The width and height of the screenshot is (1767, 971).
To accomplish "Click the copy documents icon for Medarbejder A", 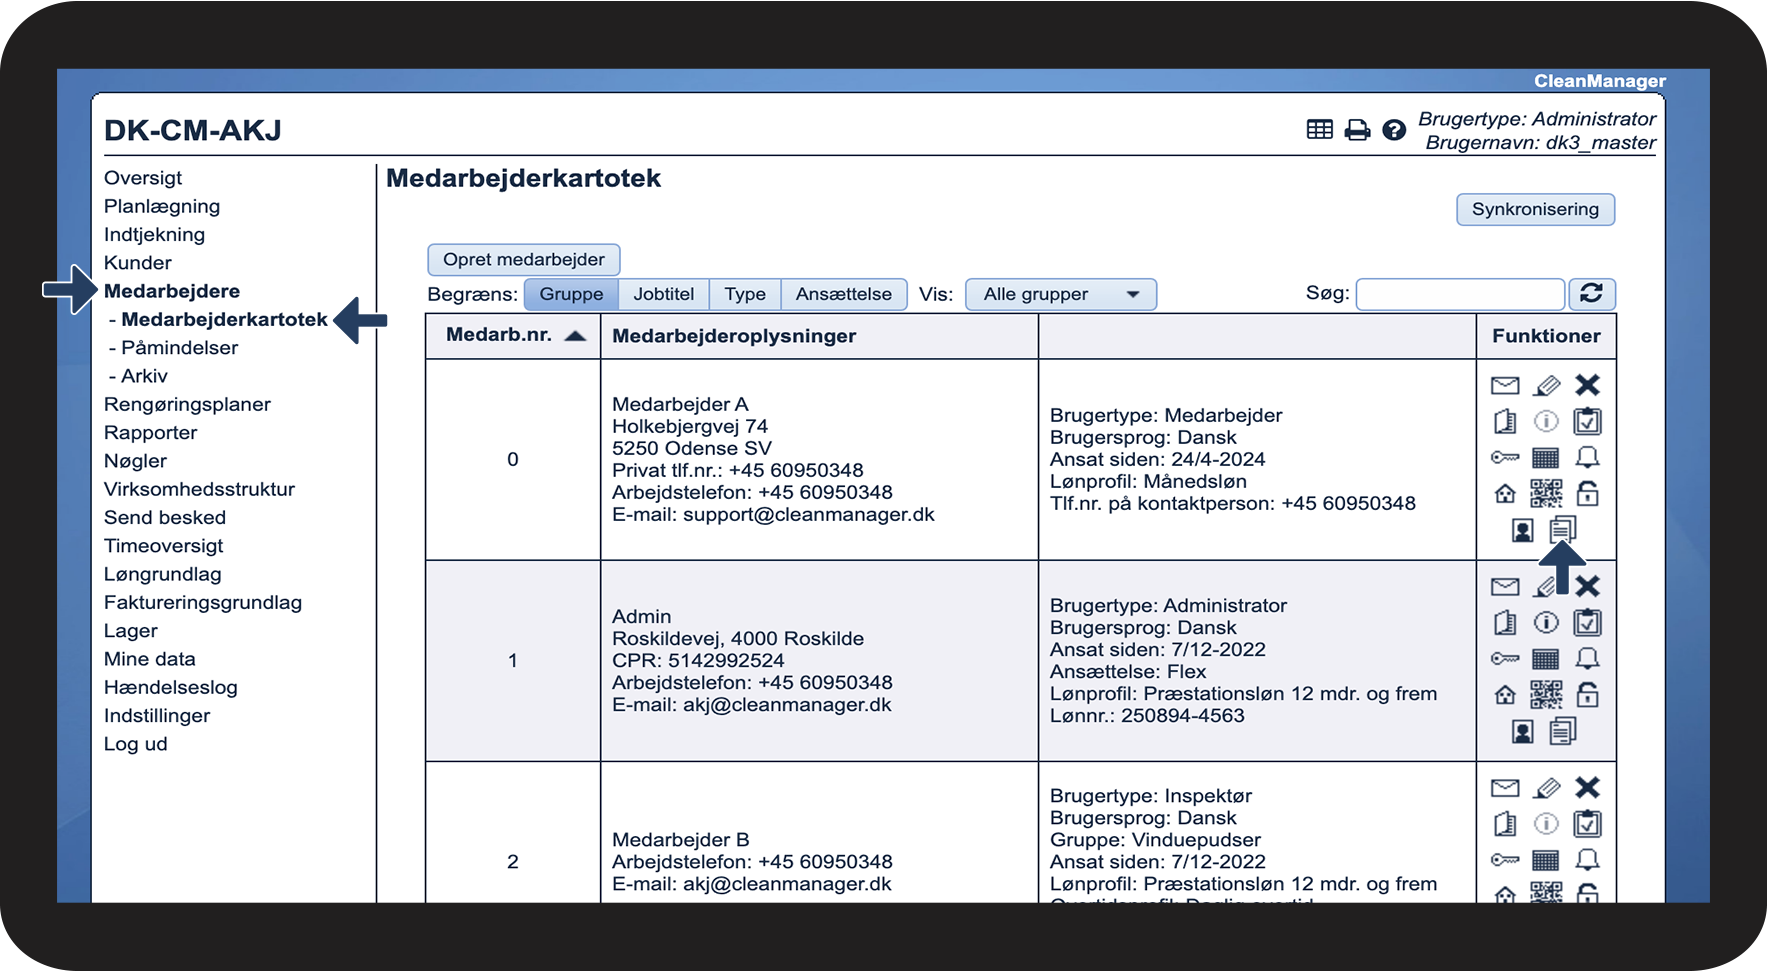I will [x=1563, y=529].
